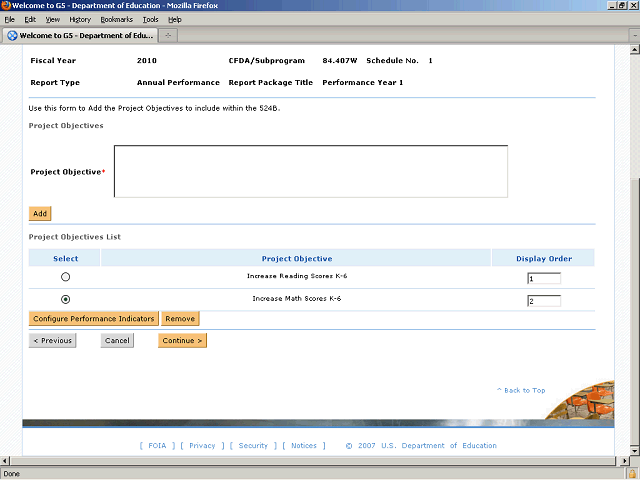Click the Display Order column header
The image size is (640, 480).
tap(544, 258)
